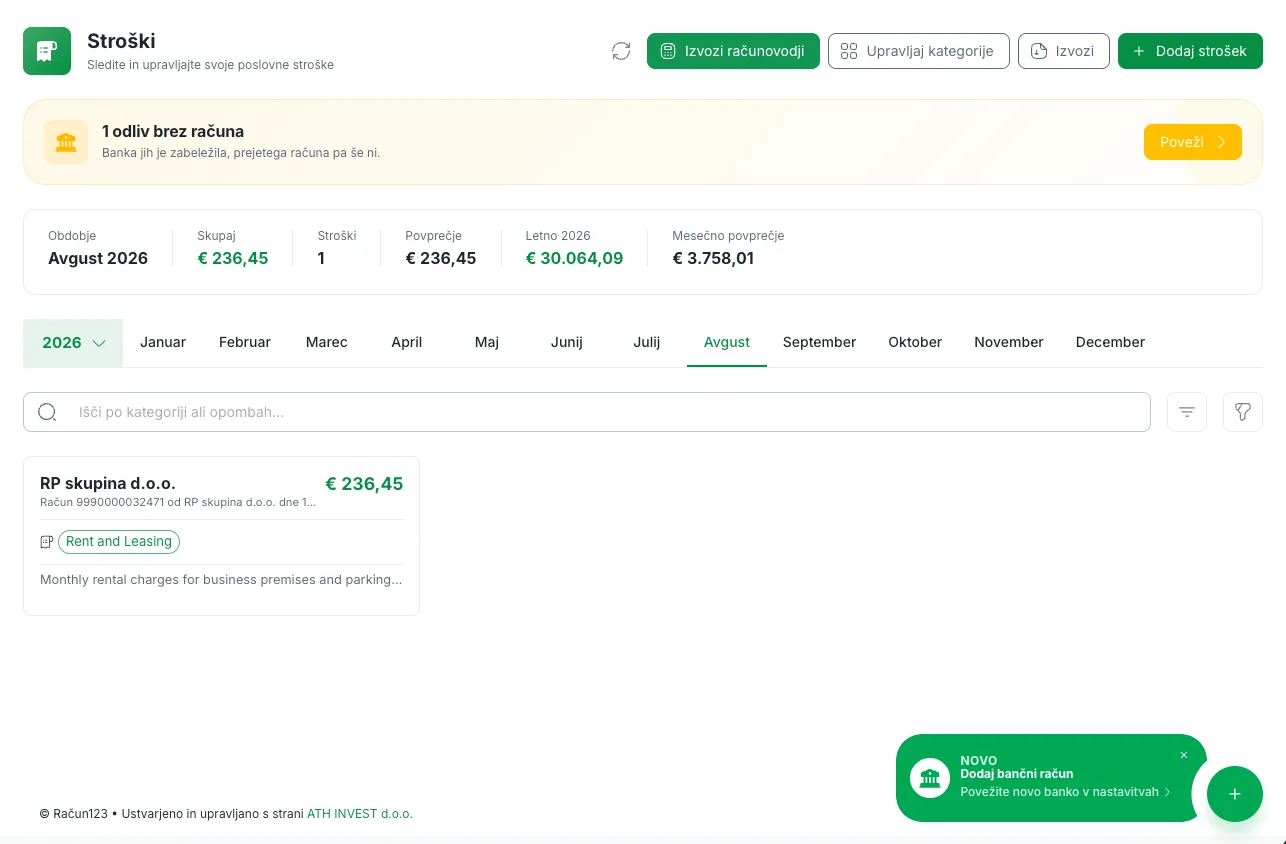The image size is (1286, 844).
Task: Click the yellow Poveži button
Action: tap(1193, 142)
